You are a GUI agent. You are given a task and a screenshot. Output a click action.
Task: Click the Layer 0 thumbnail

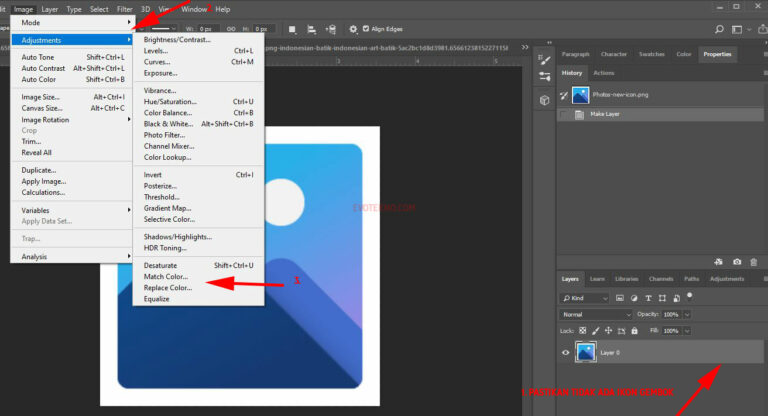[587, 352]
